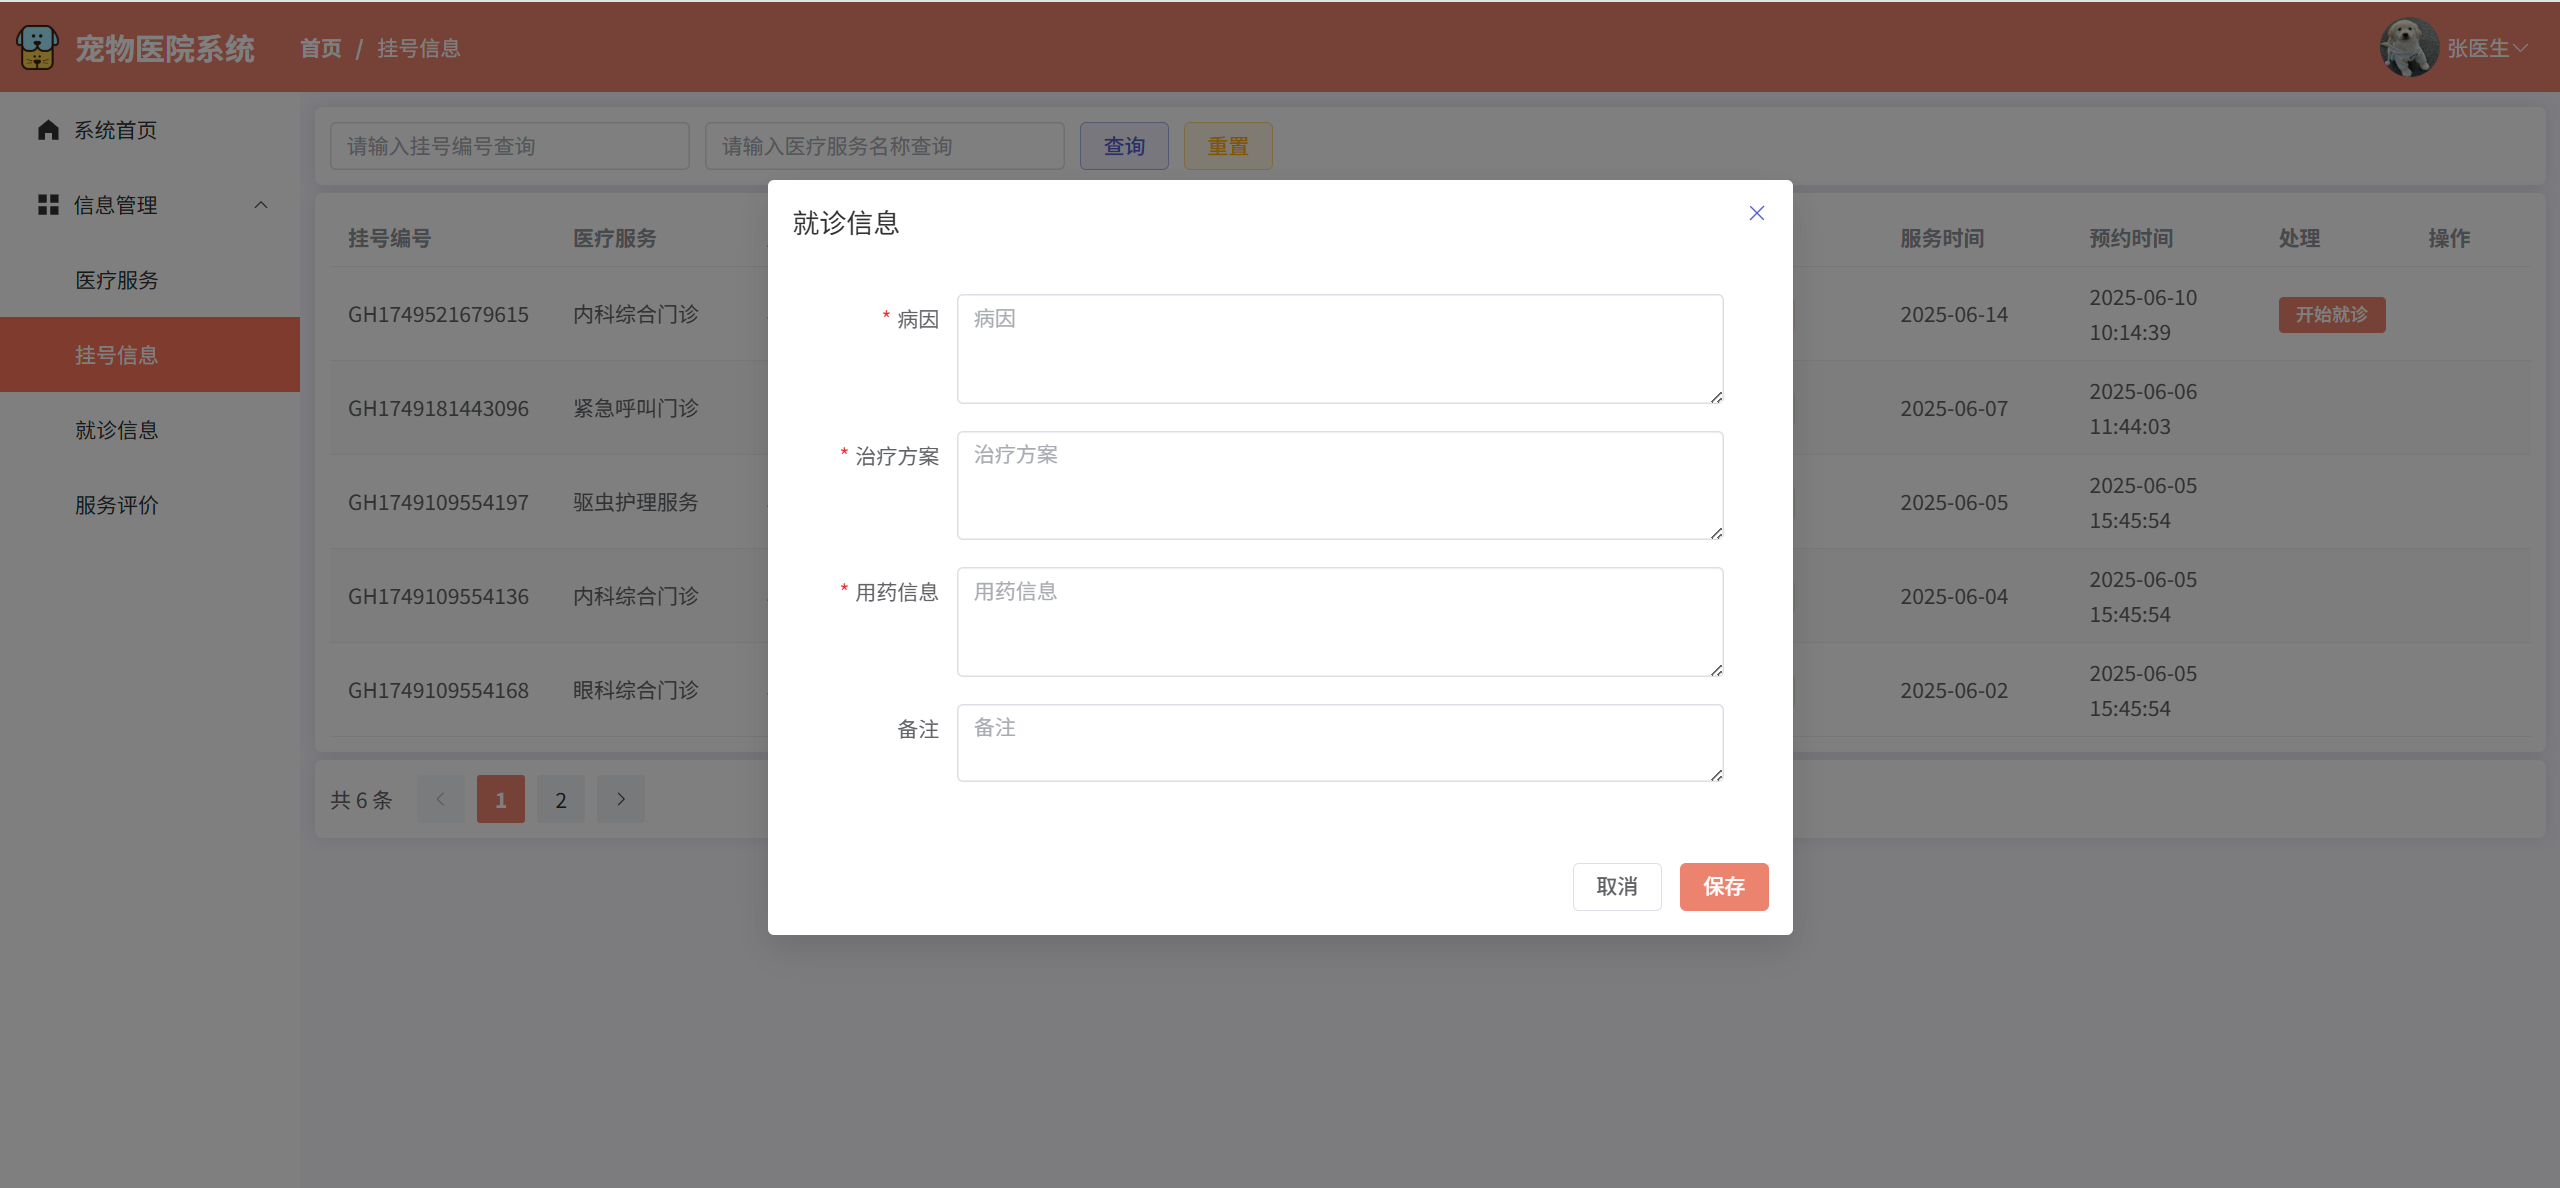This screenshot has height=1188, width=2560.
Task: Select page 2 in pagination
Action: click(561, 799)
